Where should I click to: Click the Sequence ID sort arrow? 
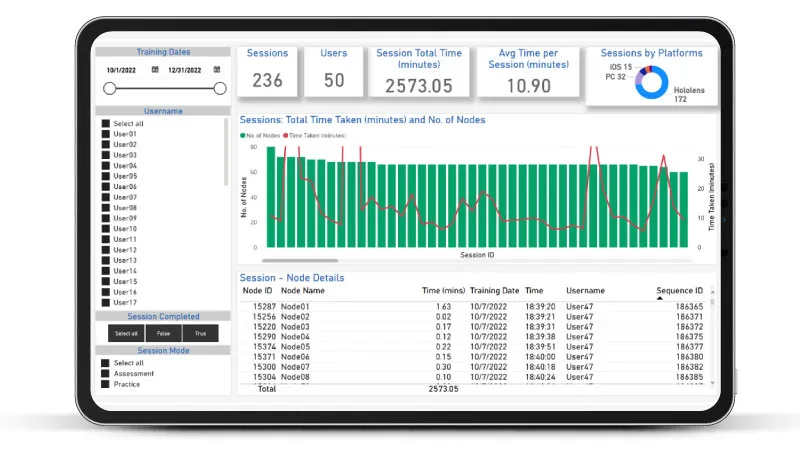pyautogui.click(x=660, y=298)
